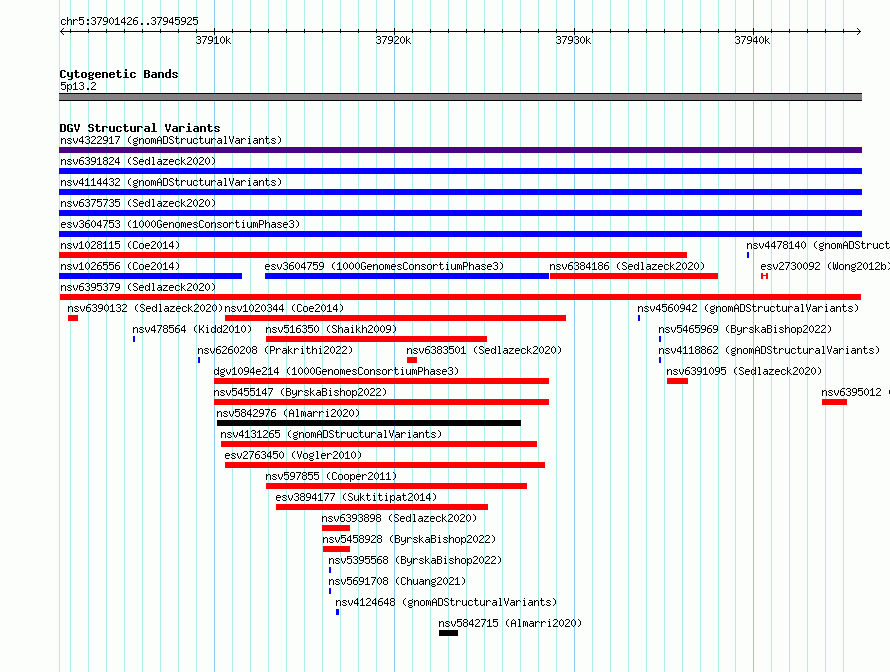Click the nsv4322917 gnomAD variant label
This screenshot has height=672, width=890.
point(171,140)
